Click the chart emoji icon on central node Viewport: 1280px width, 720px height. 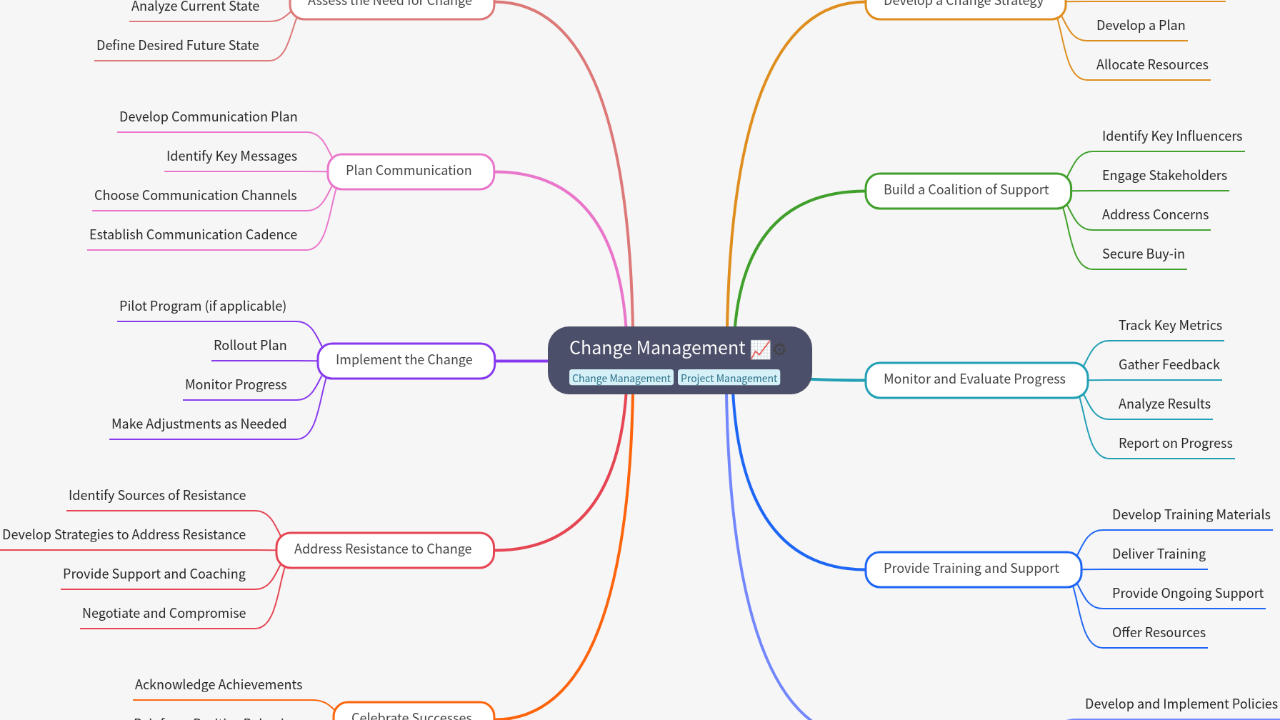pyautogui.click(x=760, y=349)
